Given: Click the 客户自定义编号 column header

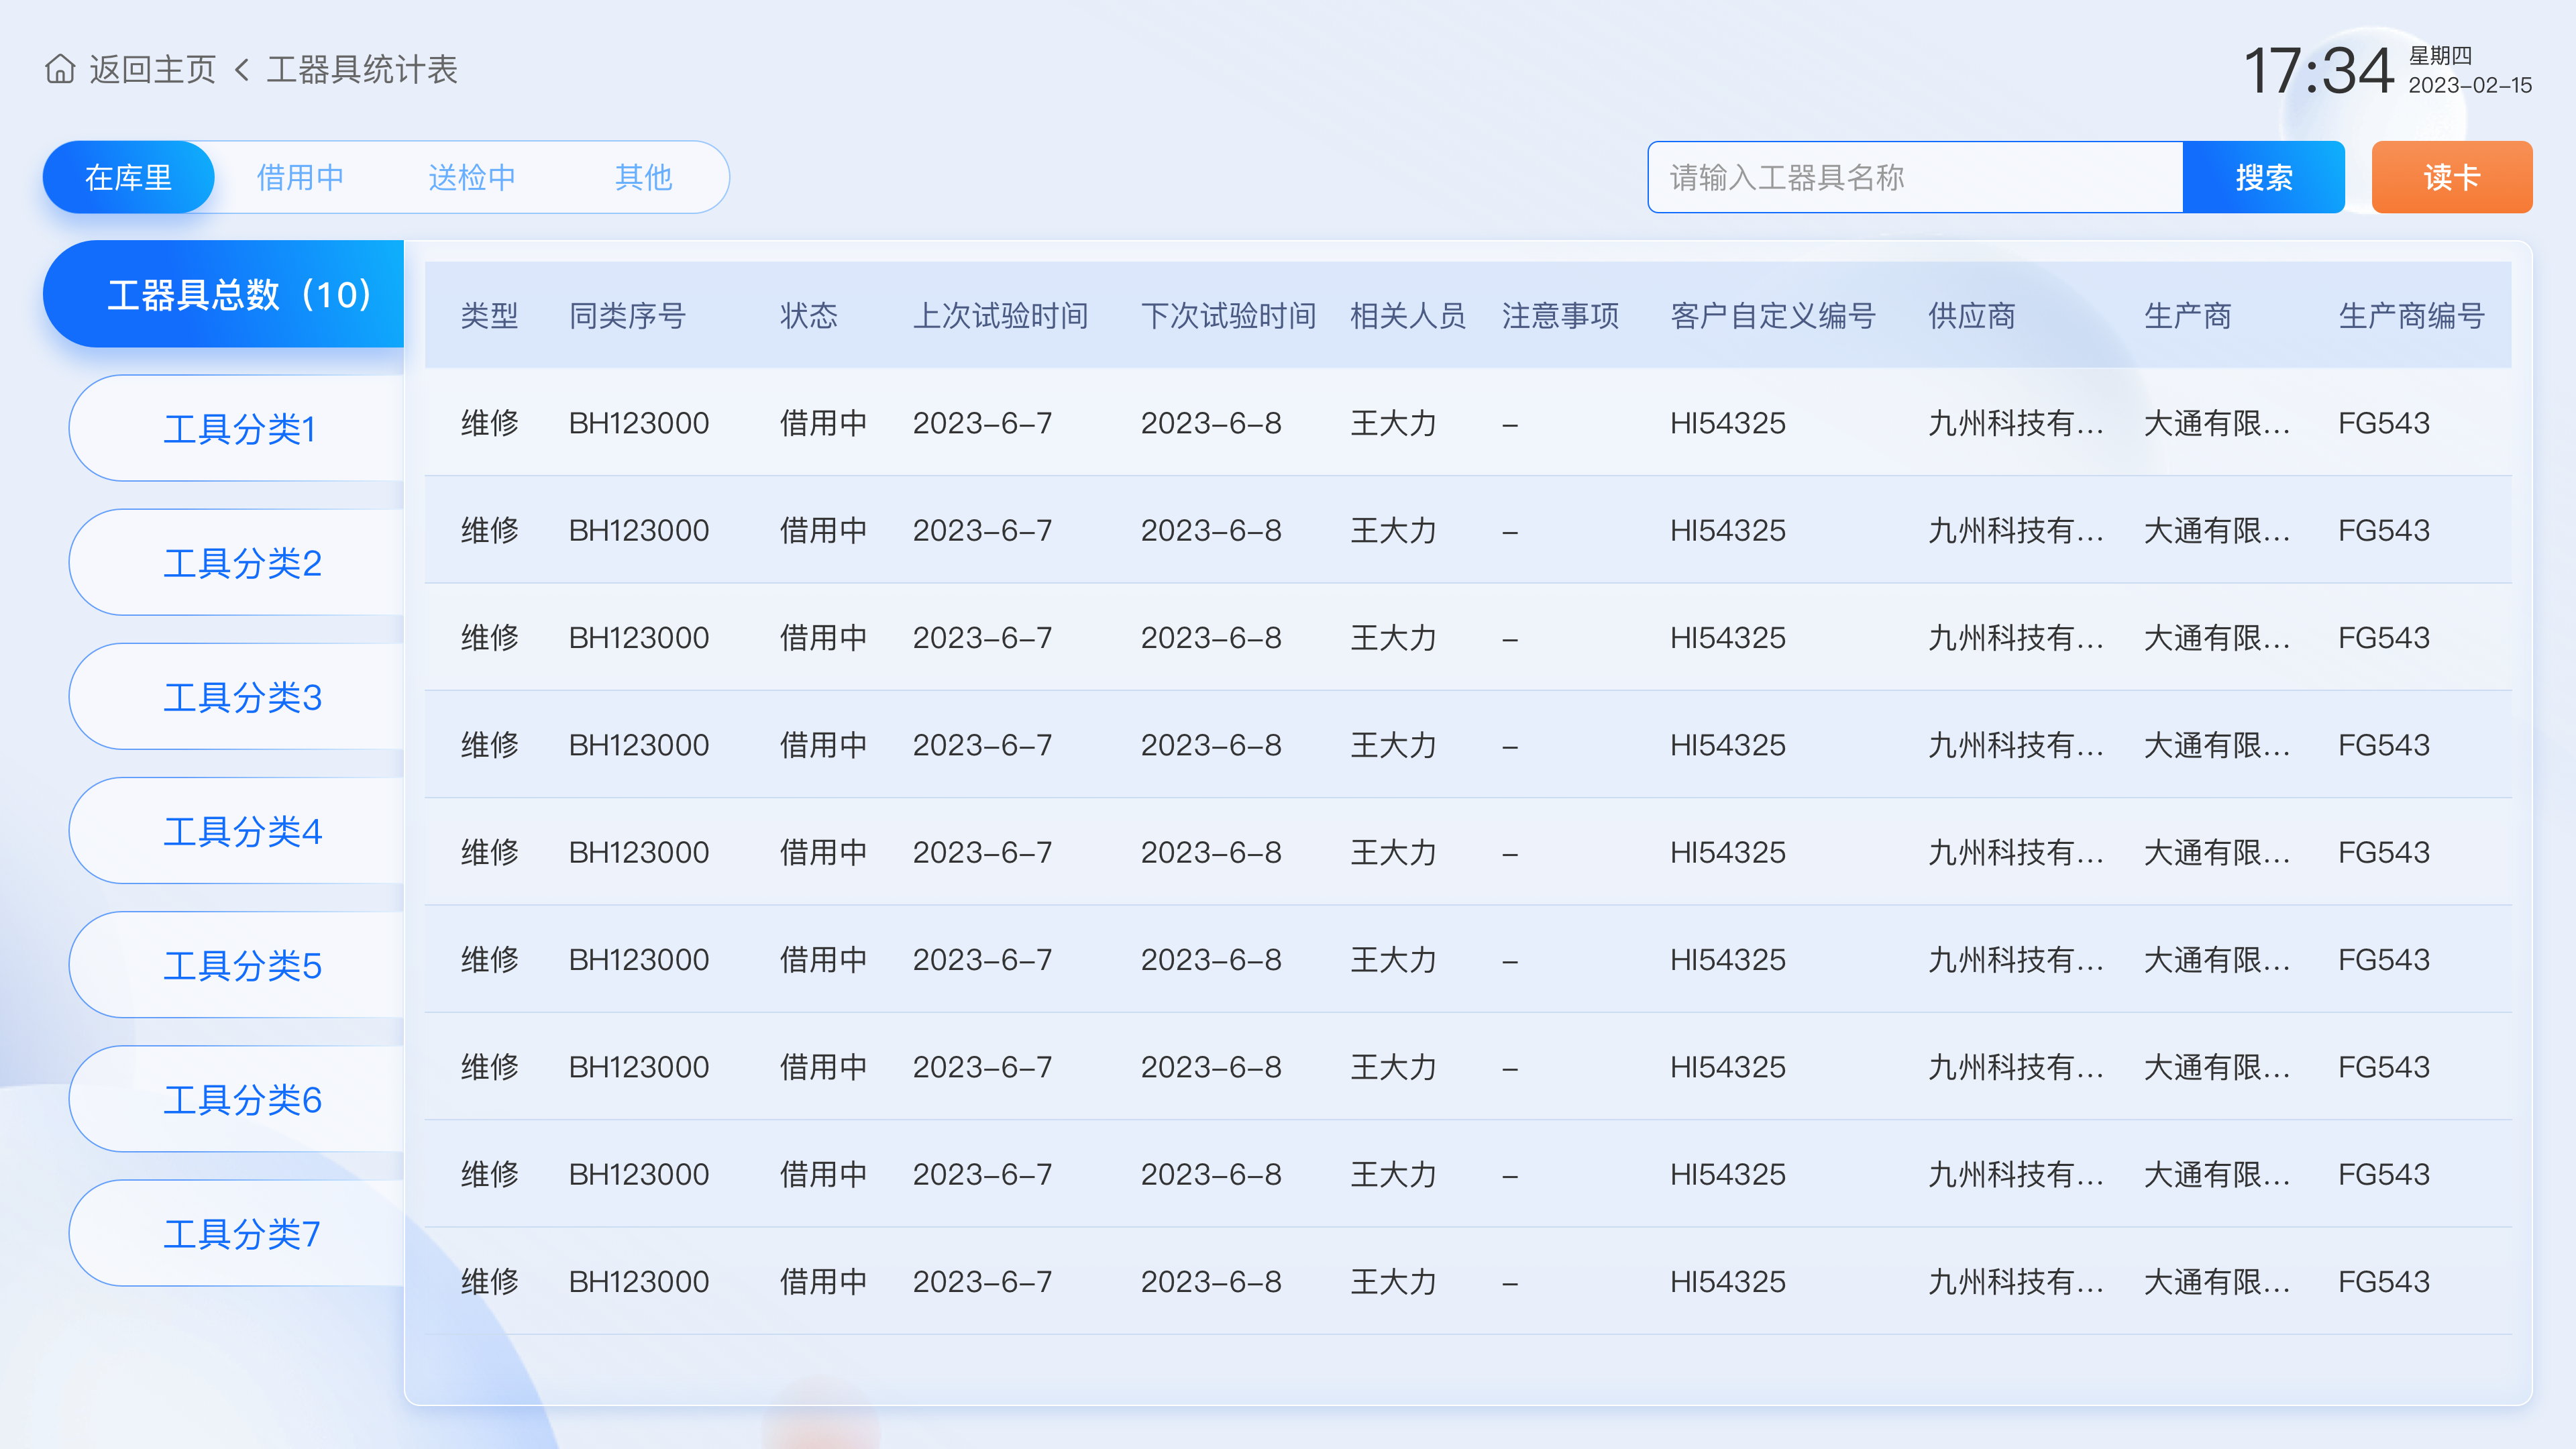Looking at the screenshot, I should pos(1773,316).
